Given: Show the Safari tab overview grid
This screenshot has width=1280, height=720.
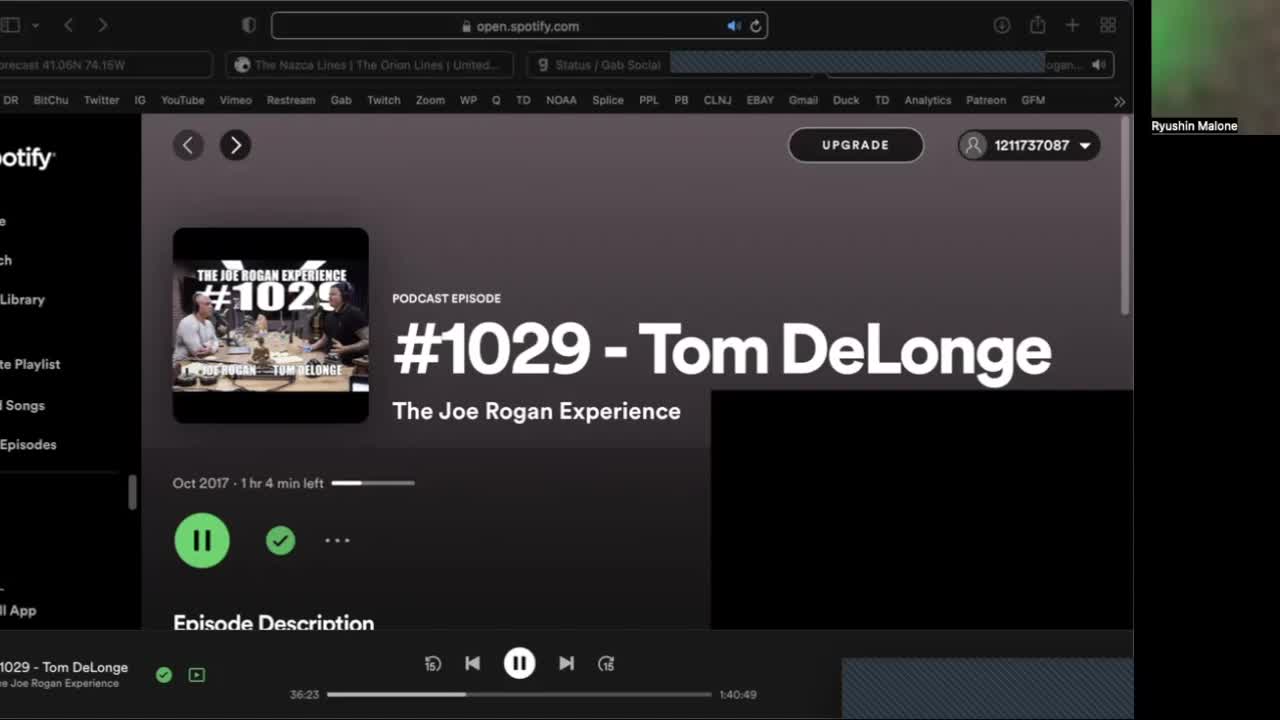Looking at the screenshot, I should click(x=1108, y=25).
